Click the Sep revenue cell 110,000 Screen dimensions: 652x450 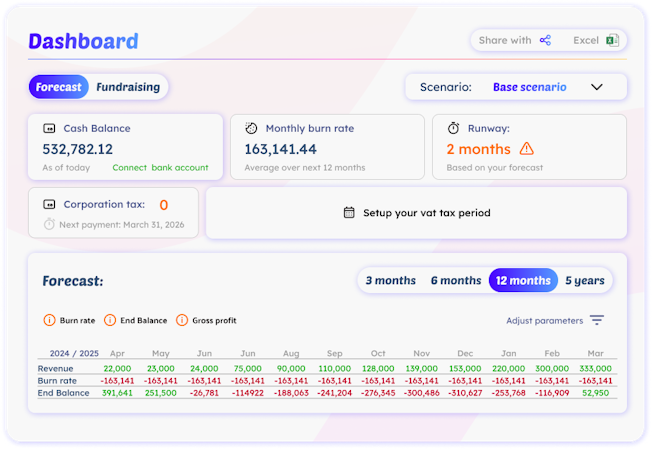coord(335,368)
